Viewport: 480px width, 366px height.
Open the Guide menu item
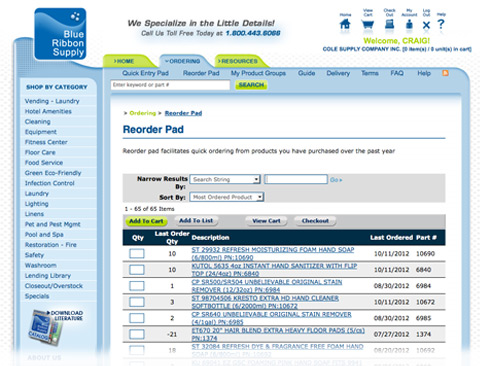click(x=306, y=73)
